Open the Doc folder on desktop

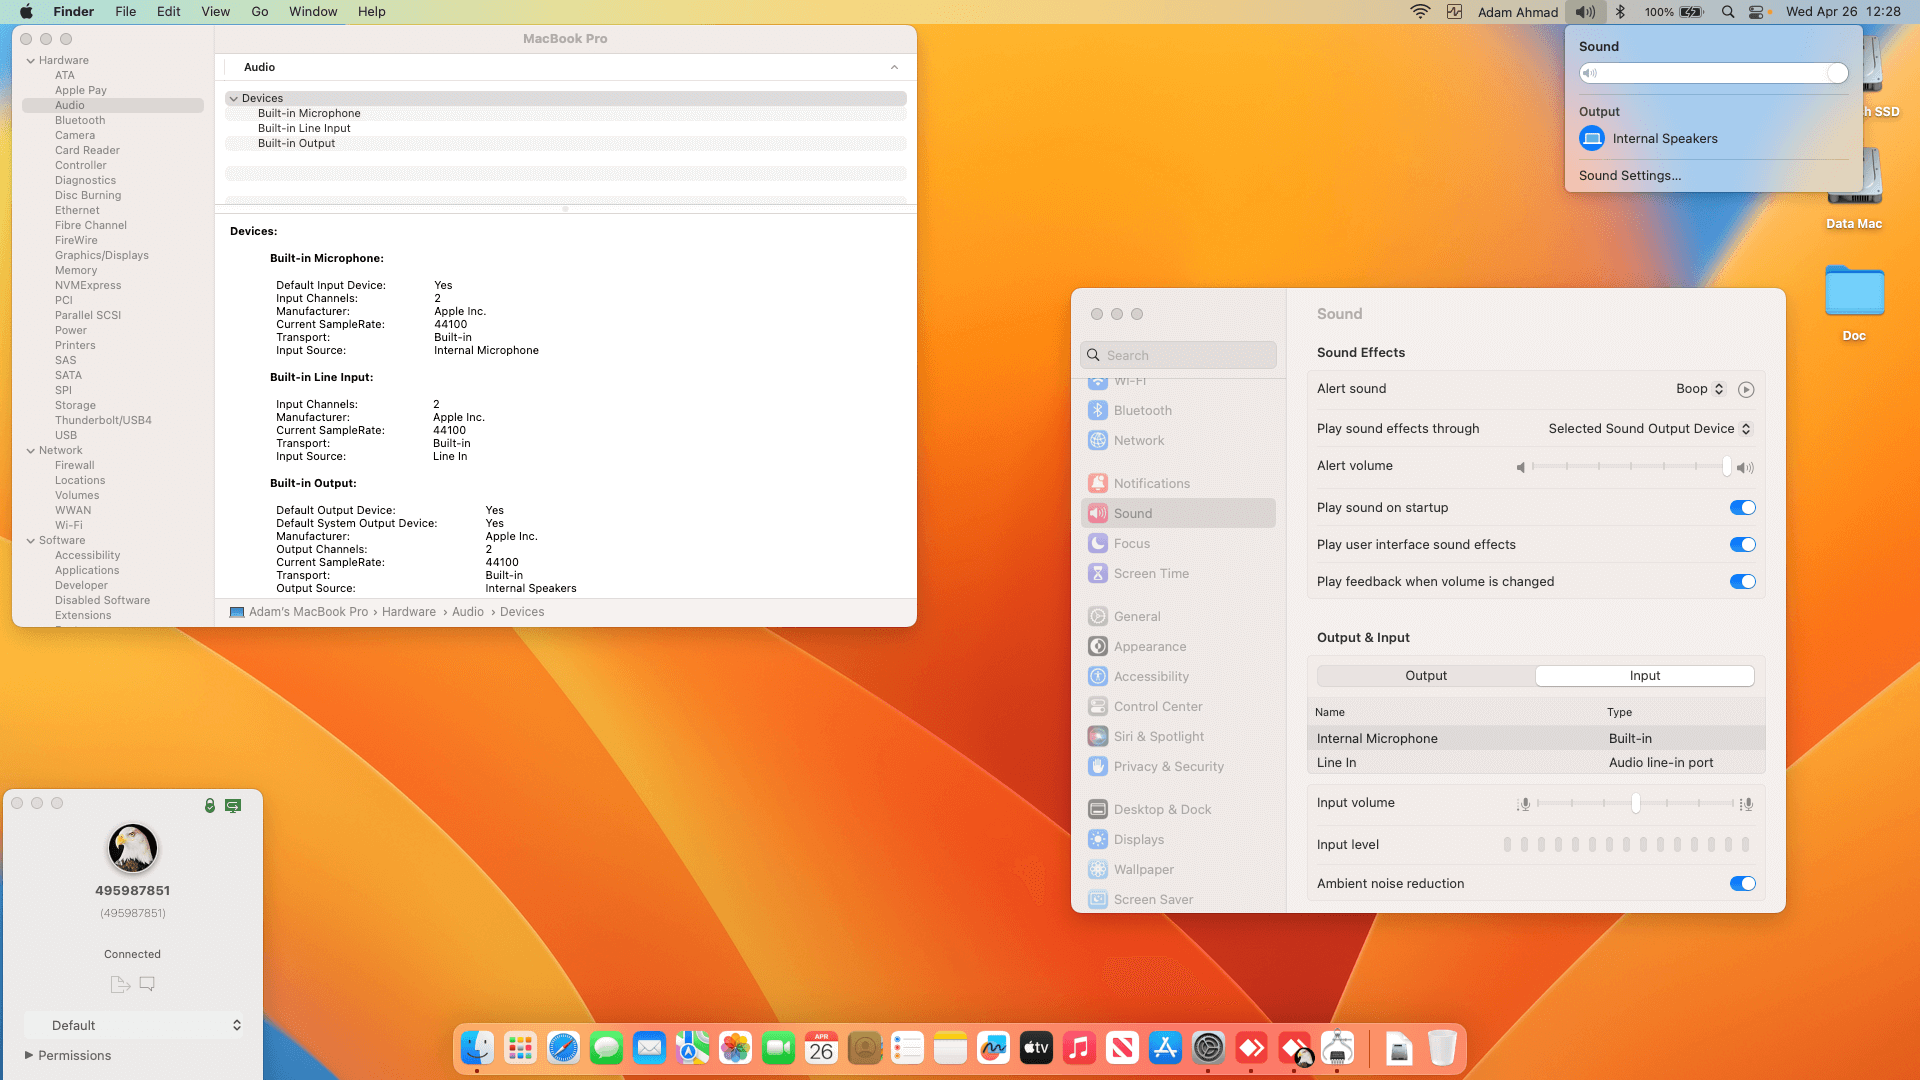(x=1854, y=292)
